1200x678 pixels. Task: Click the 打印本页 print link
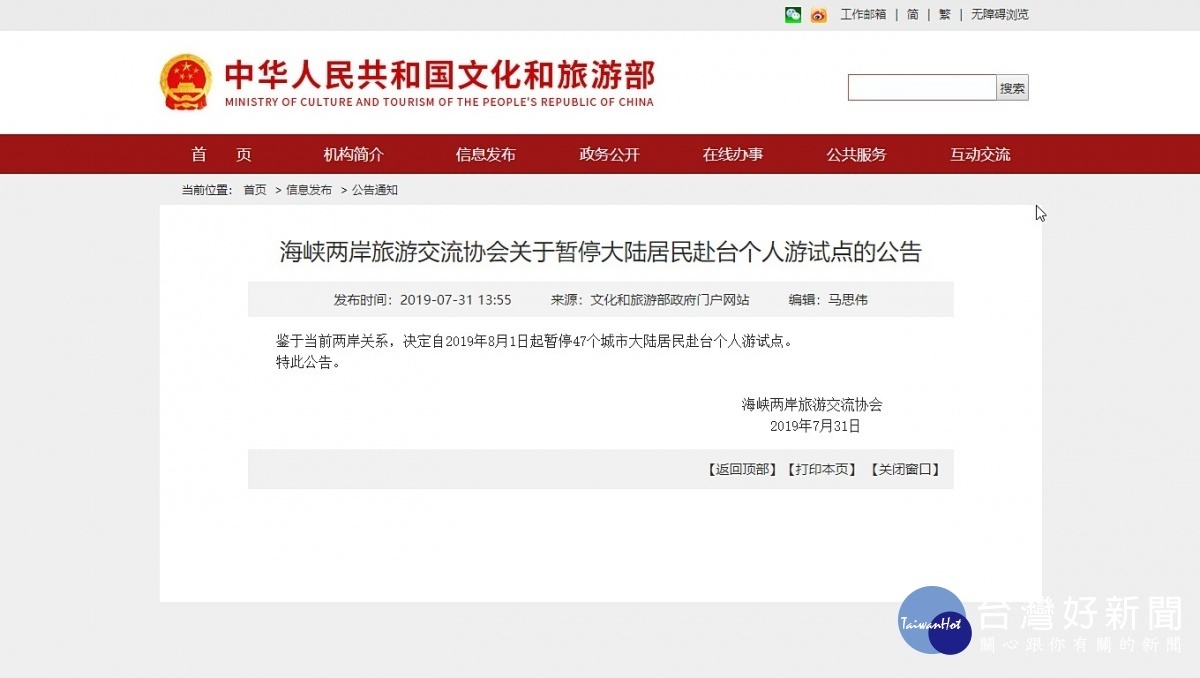pyautogui.click(x=822, y=469)
